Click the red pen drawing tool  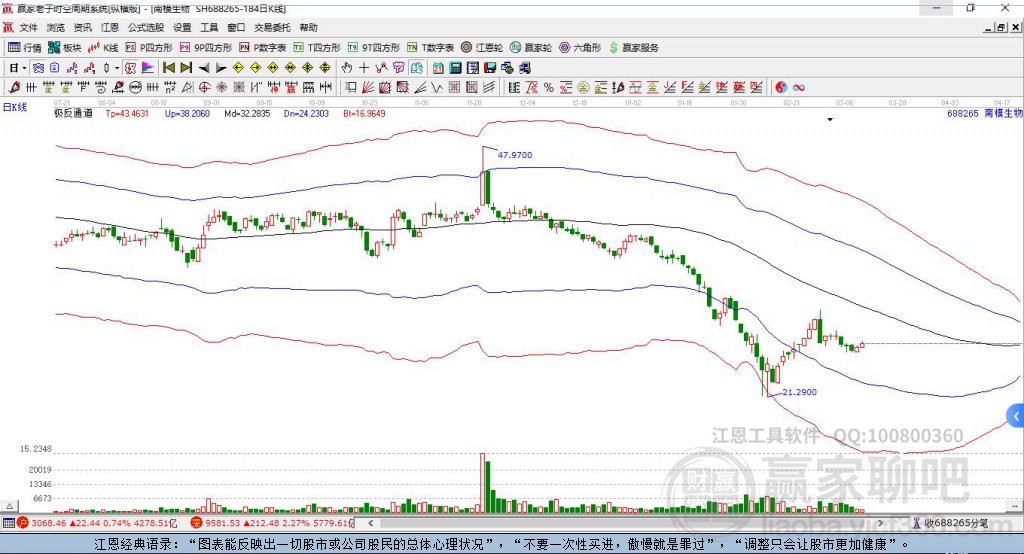14,87
